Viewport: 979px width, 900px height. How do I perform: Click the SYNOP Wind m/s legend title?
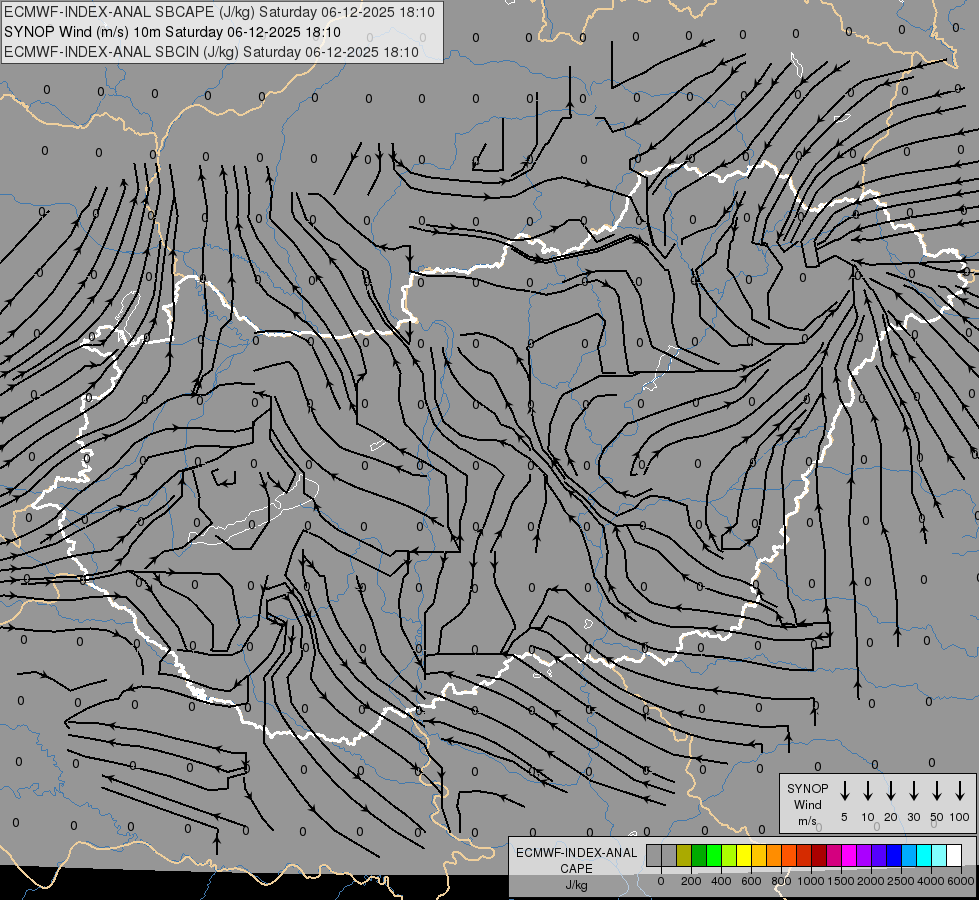pyautogui.click(x=807, y=804)
